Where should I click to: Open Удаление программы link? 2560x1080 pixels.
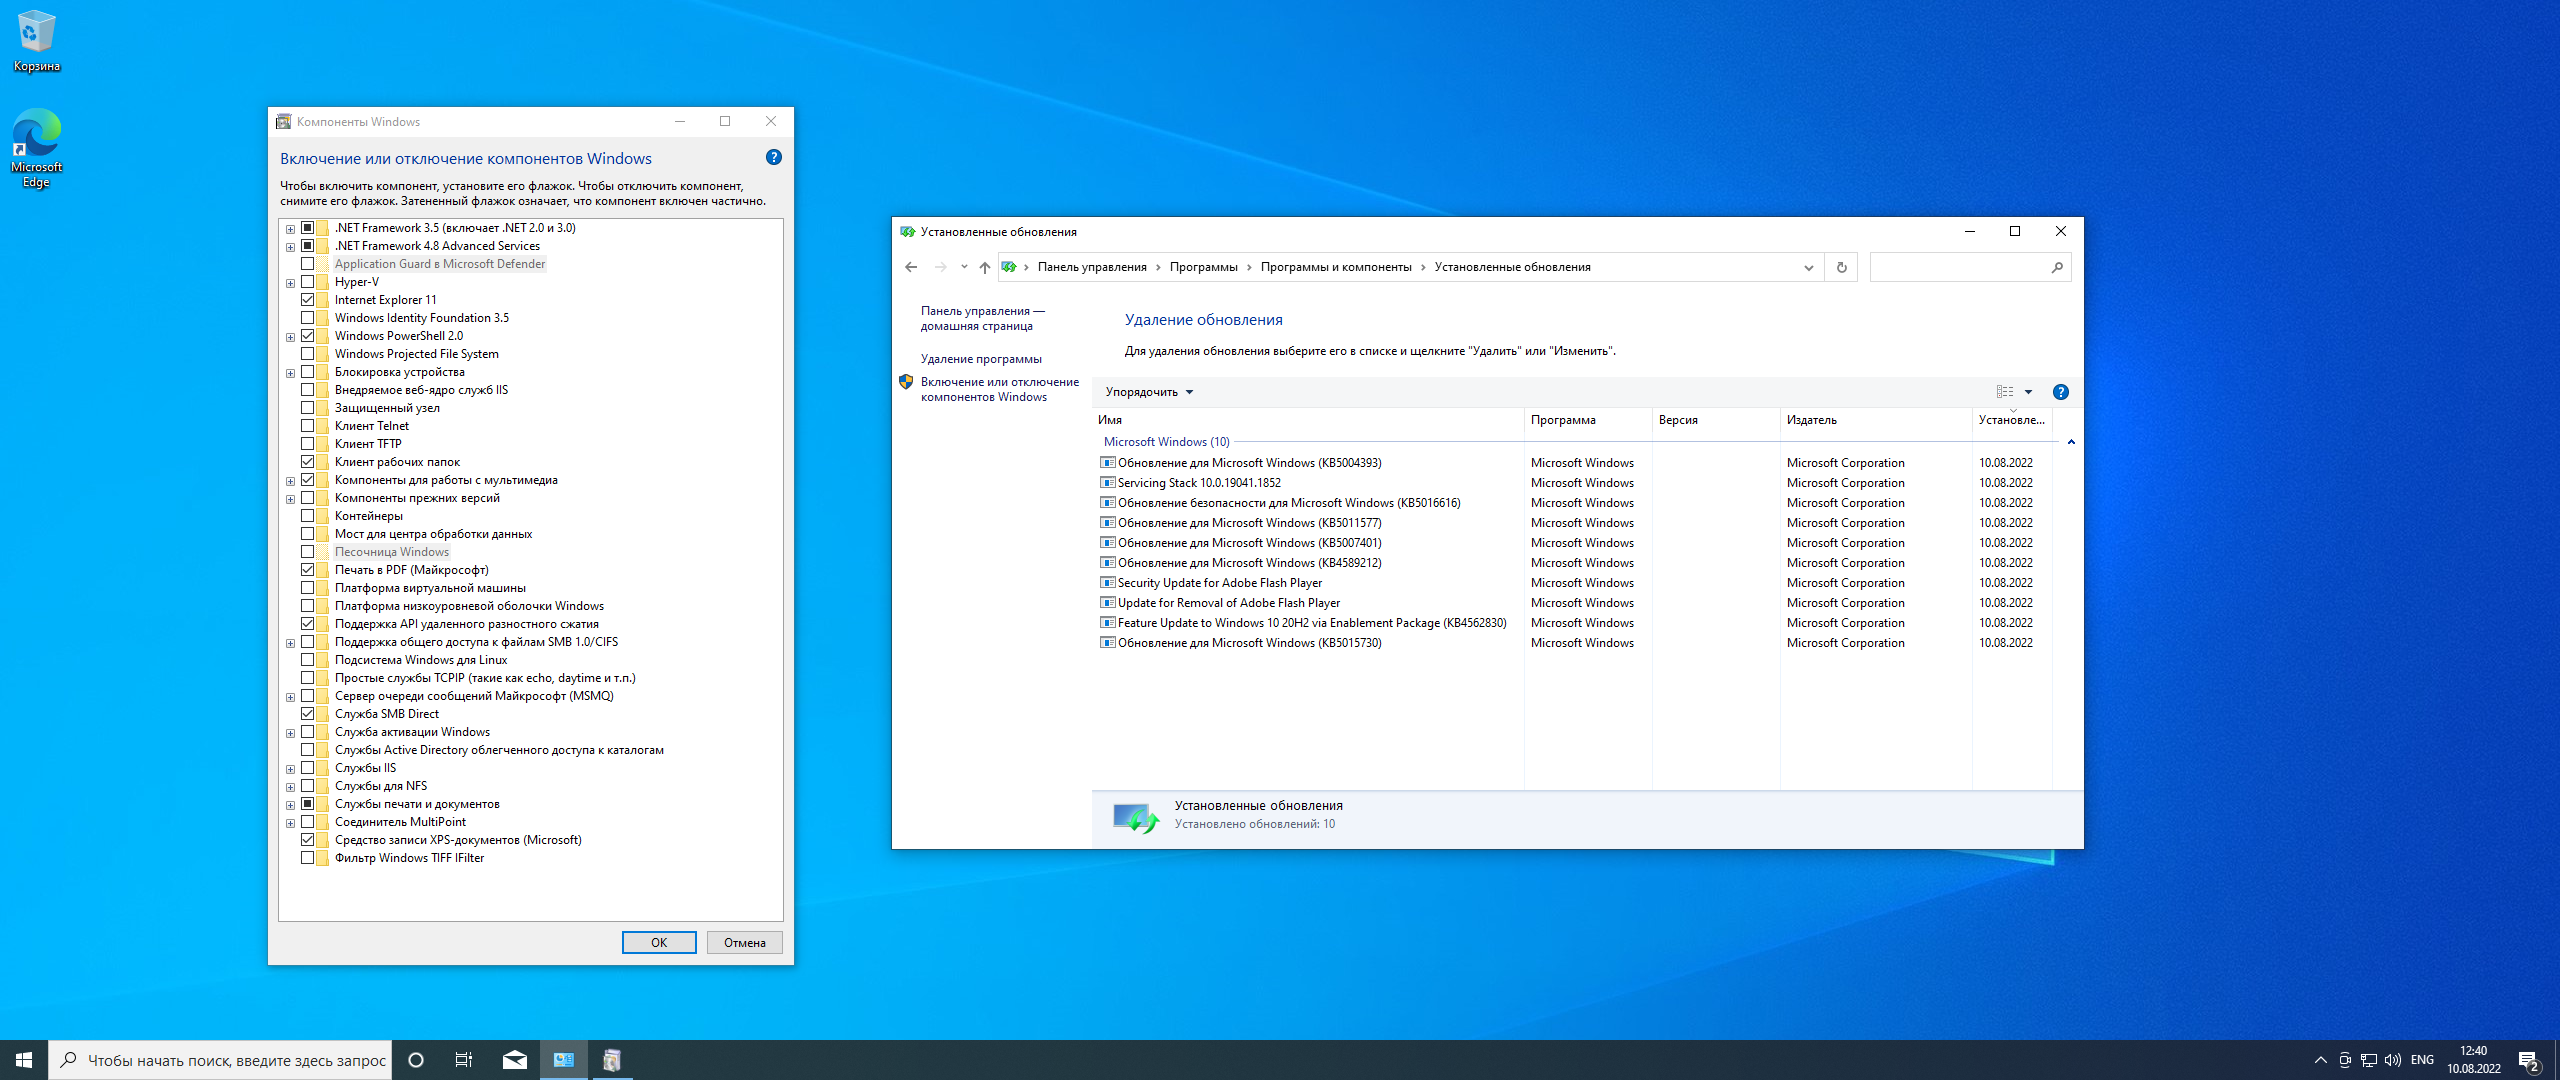click(981, 359)
